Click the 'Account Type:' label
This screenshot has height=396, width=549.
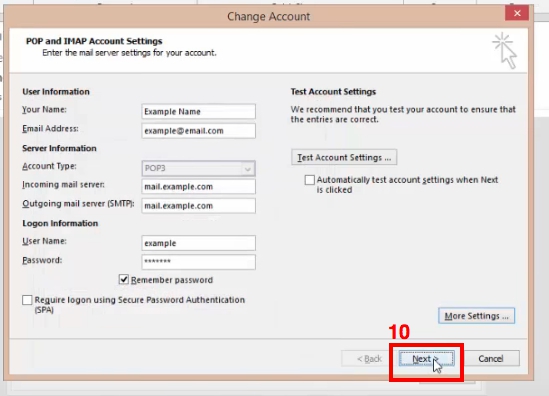(49, 166)
